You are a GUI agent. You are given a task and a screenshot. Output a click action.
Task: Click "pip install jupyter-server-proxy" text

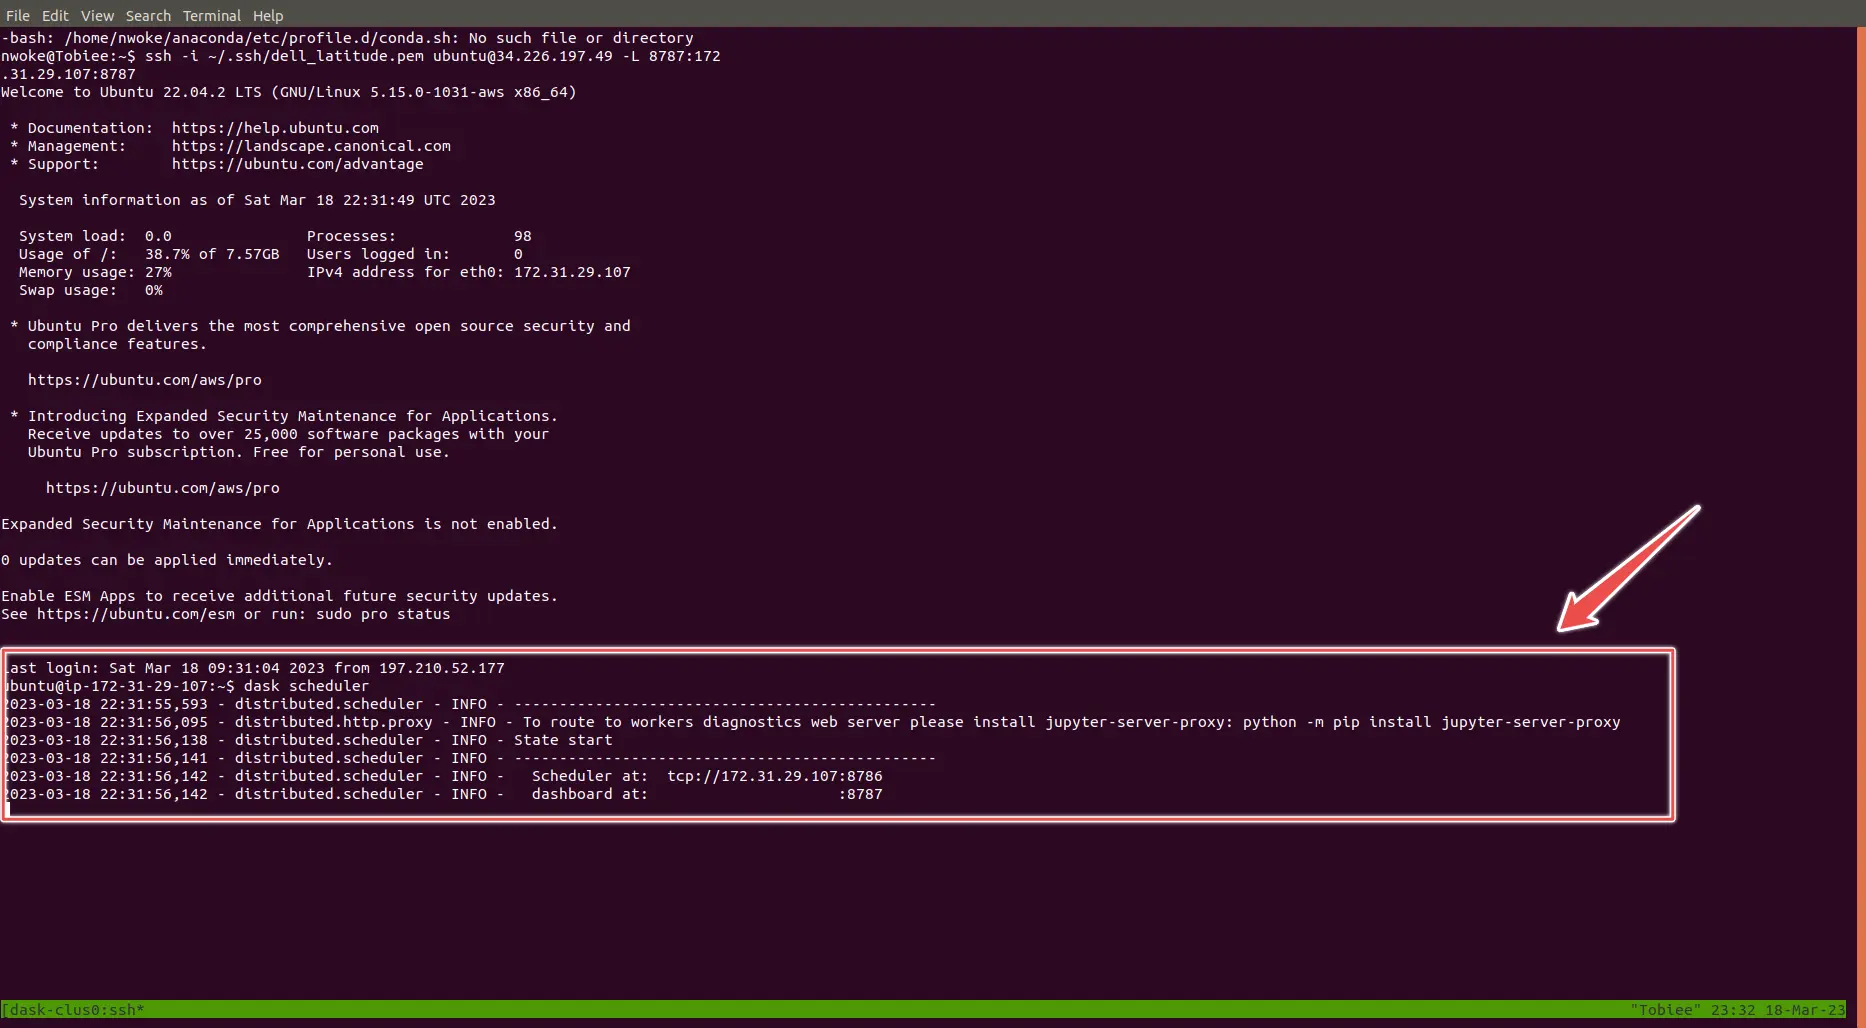click(1476, 722)
